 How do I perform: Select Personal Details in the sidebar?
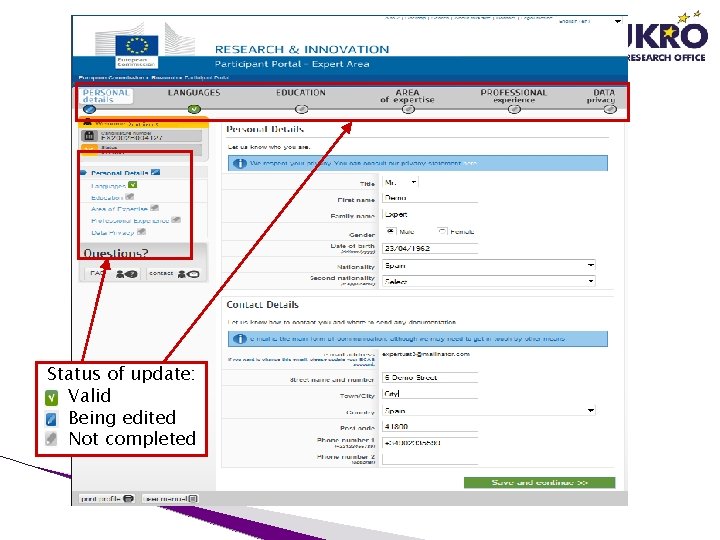click(x=119, y=173)
